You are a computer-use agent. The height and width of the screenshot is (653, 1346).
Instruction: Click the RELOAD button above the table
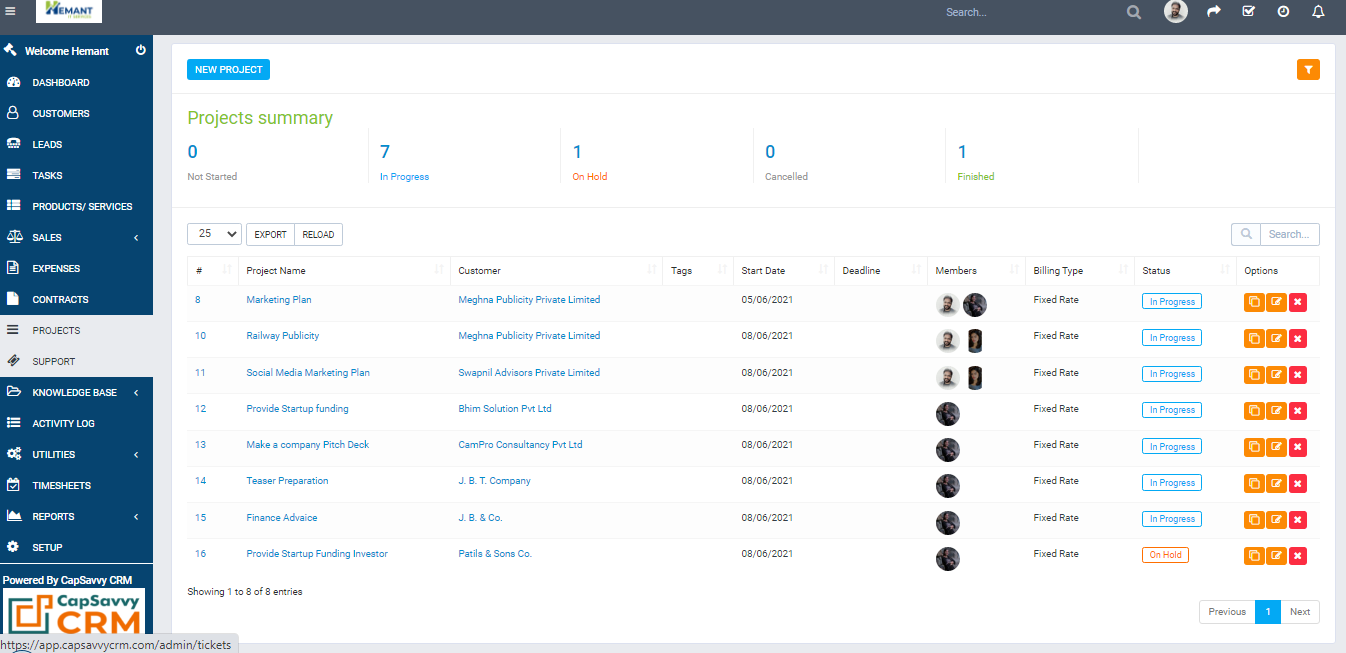318,234
